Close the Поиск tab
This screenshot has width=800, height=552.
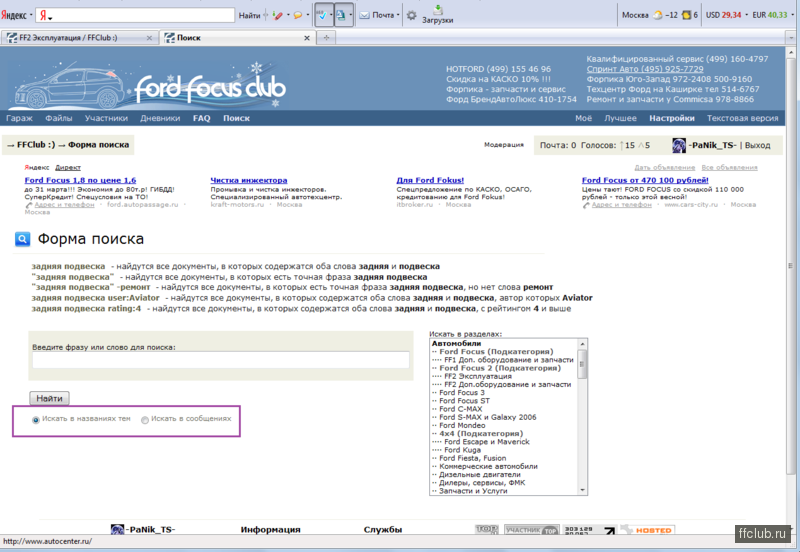click(x=307, y=38)
